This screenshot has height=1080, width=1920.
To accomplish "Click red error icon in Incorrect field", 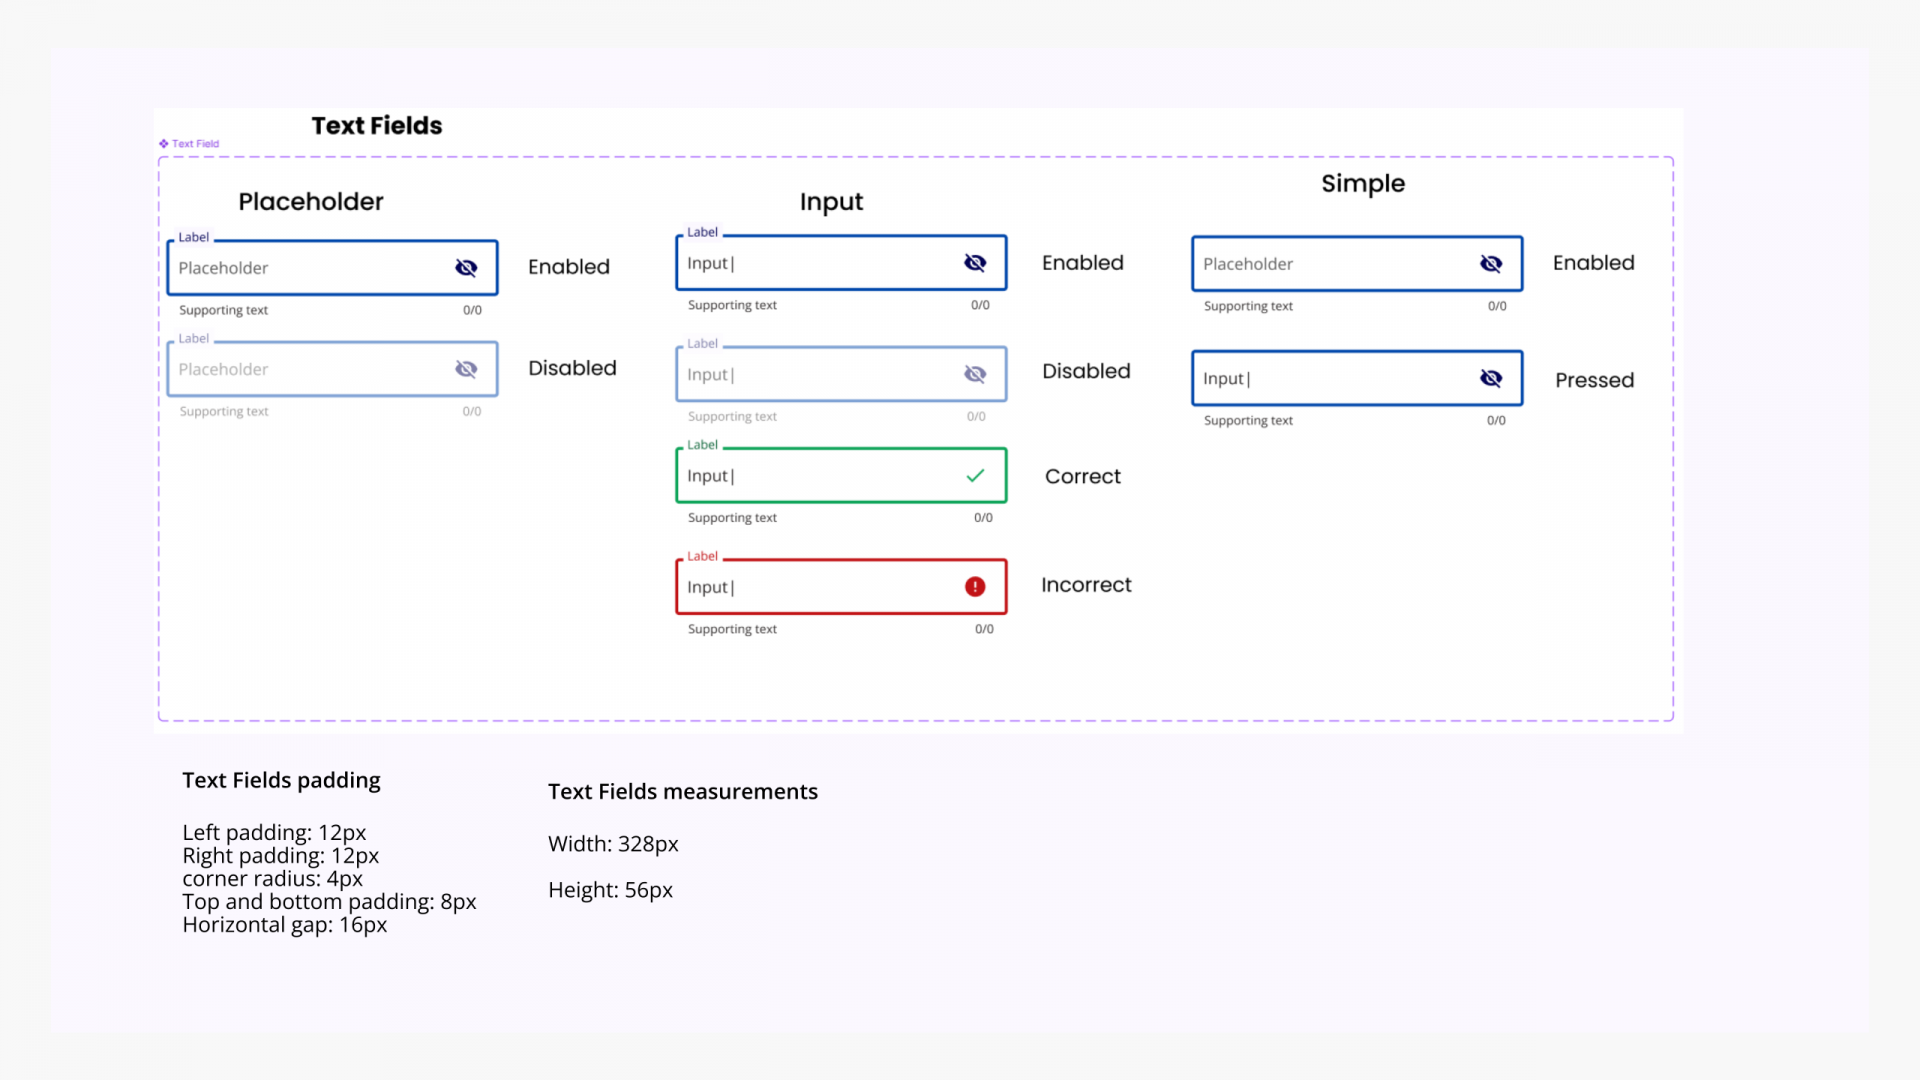I will [975, 587].
